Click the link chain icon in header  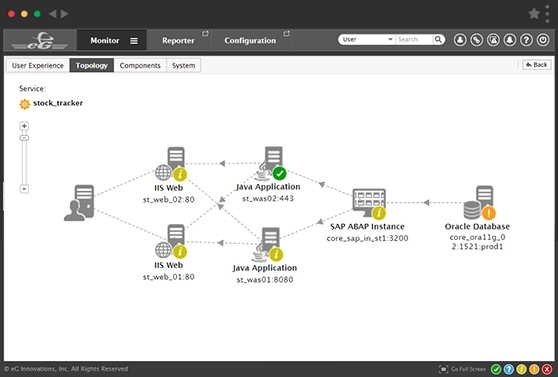pos(477,40)
